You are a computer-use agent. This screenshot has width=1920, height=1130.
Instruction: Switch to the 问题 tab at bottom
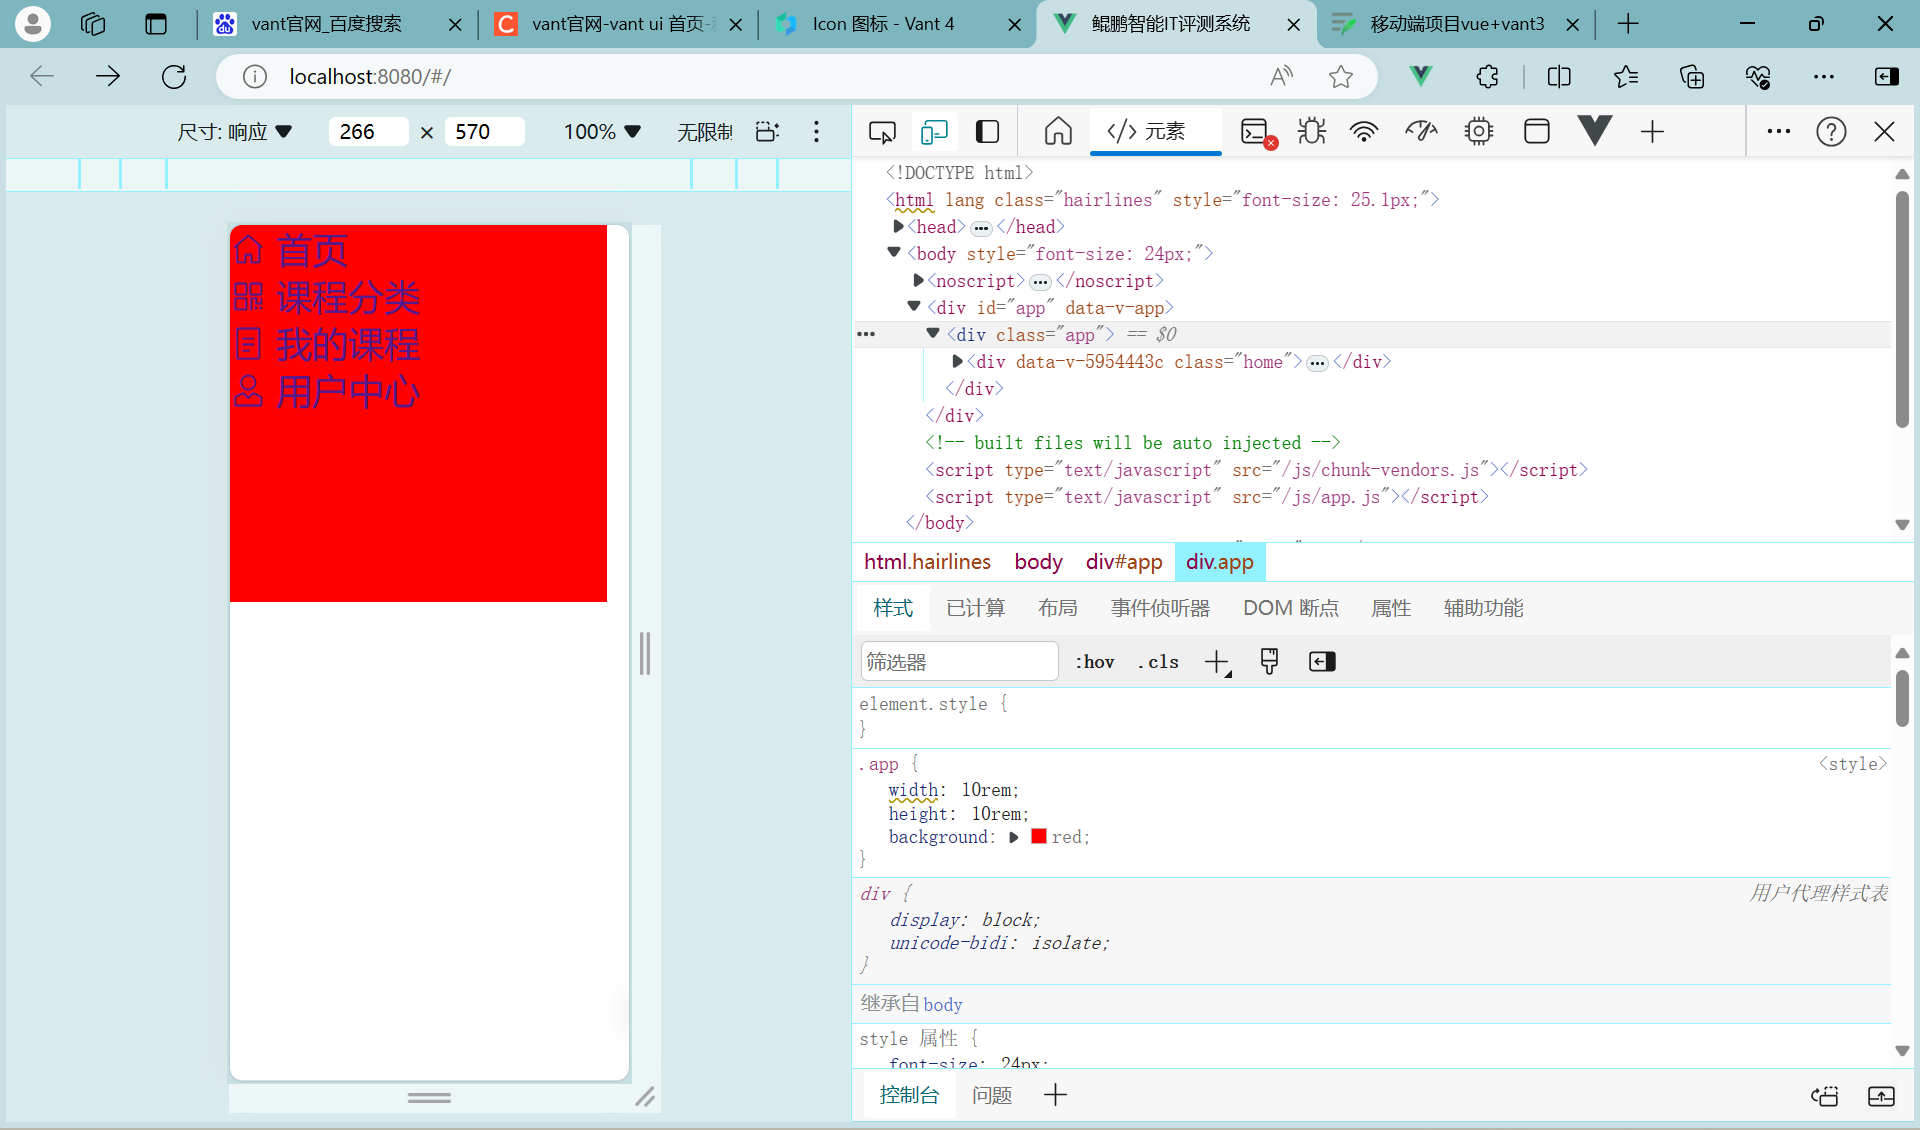coord(991,1095)
